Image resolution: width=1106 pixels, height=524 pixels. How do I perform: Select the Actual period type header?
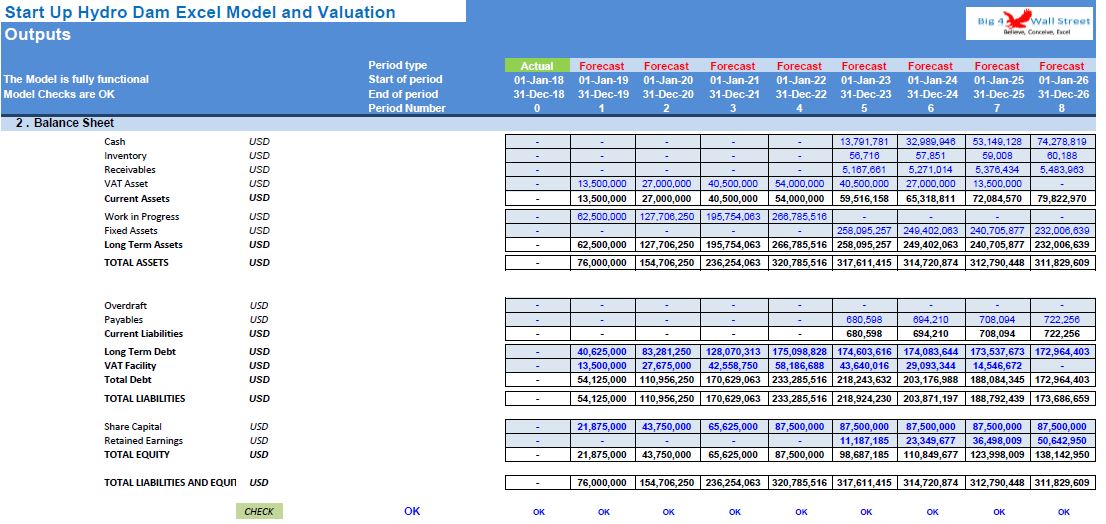point(537,66)
